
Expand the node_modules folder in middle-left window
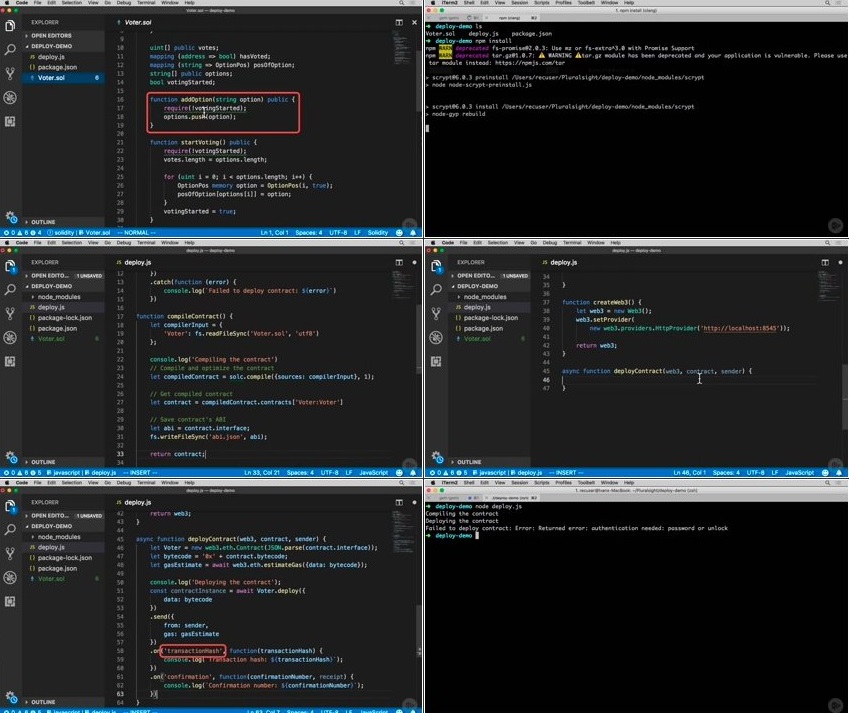click(x=58, y=297)
